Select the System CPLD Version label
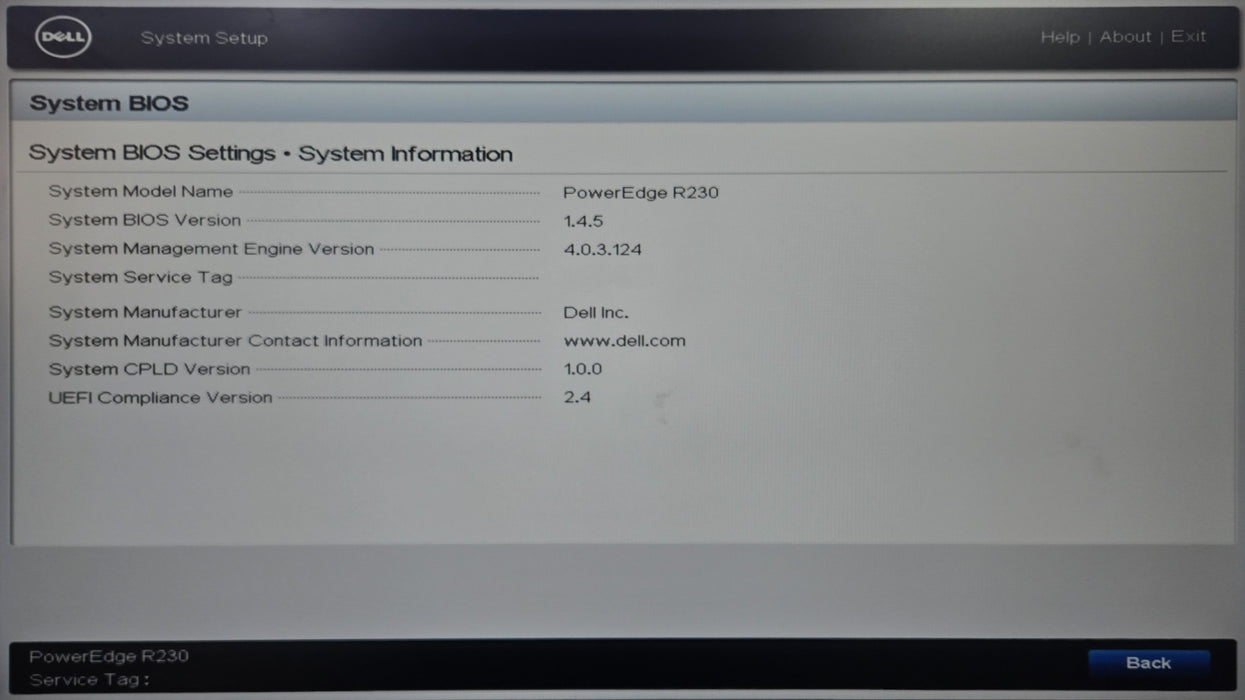1245x700 pixels. [x=149, y=369]
